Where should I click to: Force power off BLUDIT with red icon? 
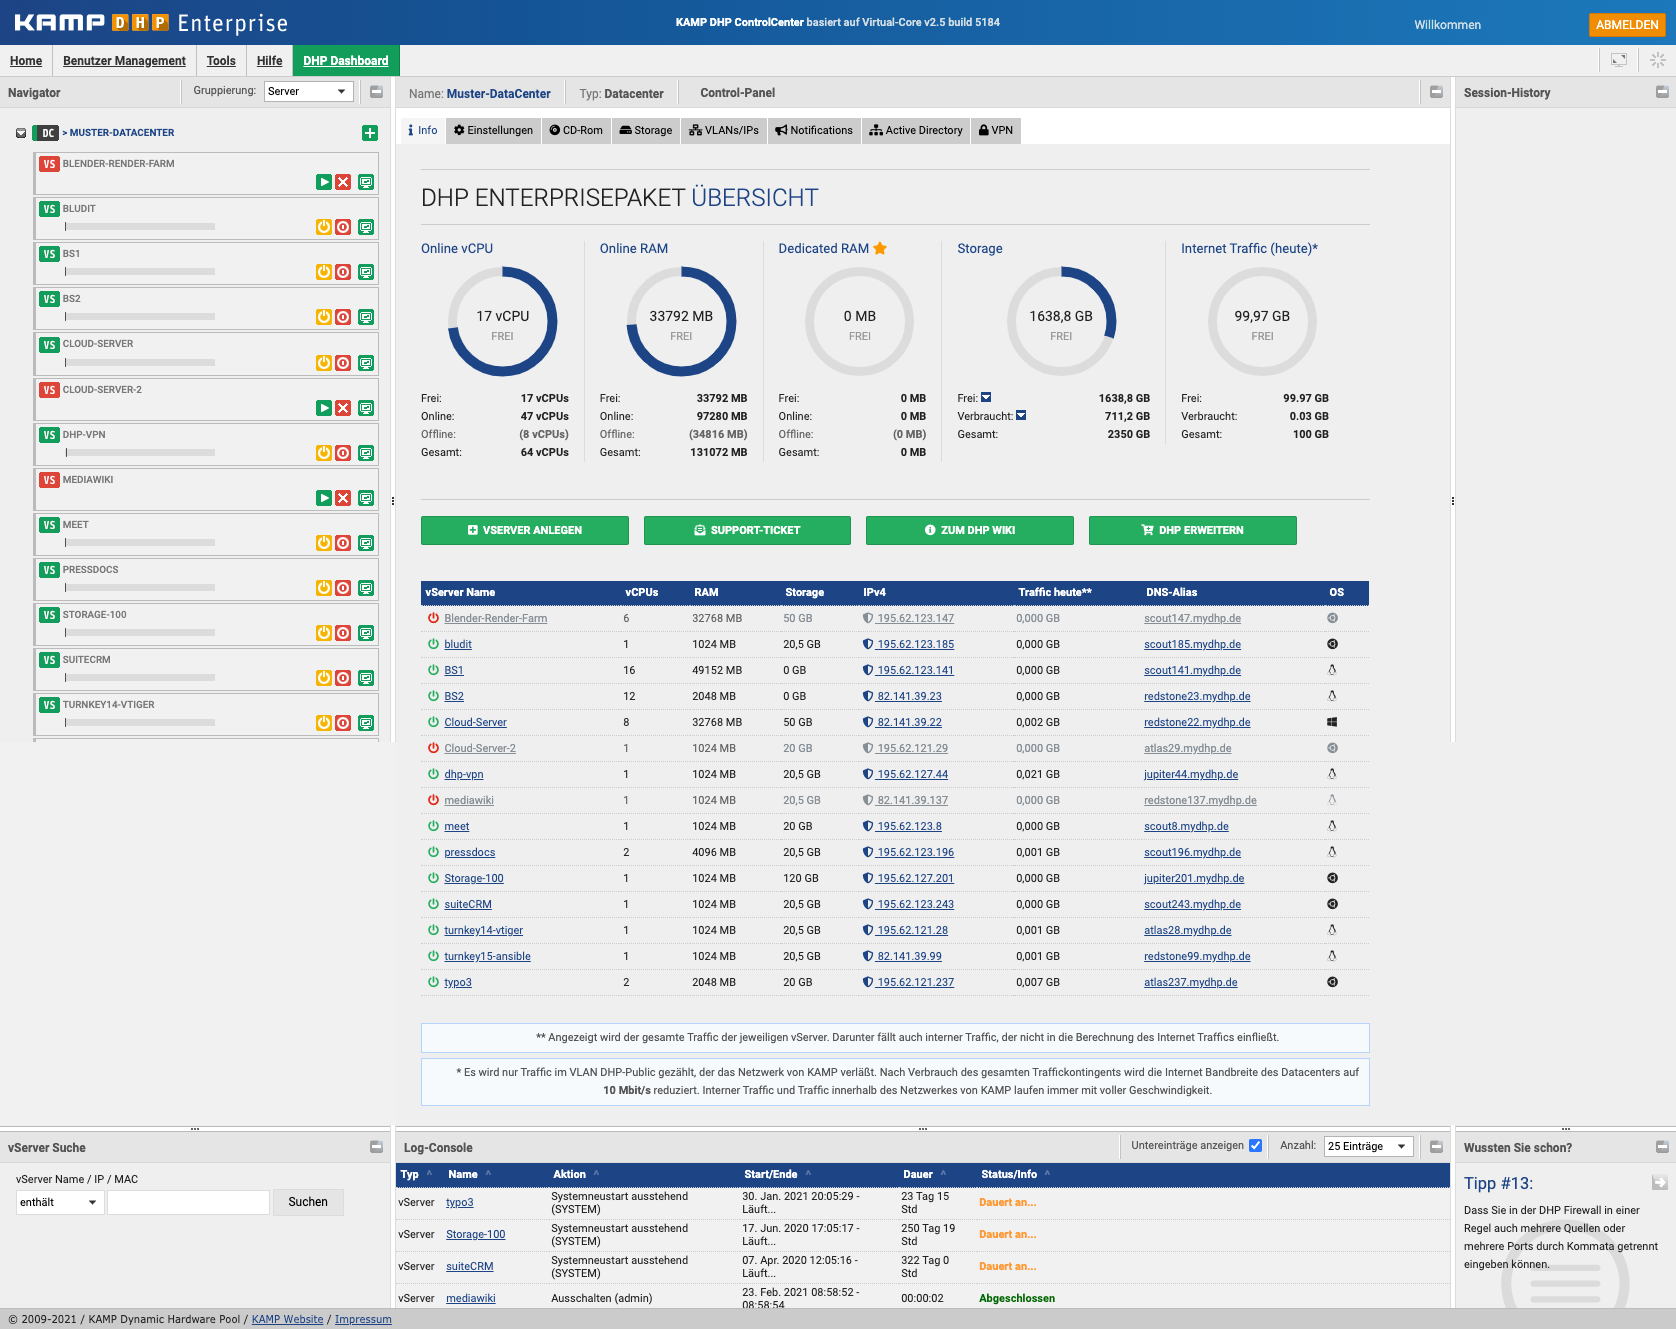click(x=343, y=227)
